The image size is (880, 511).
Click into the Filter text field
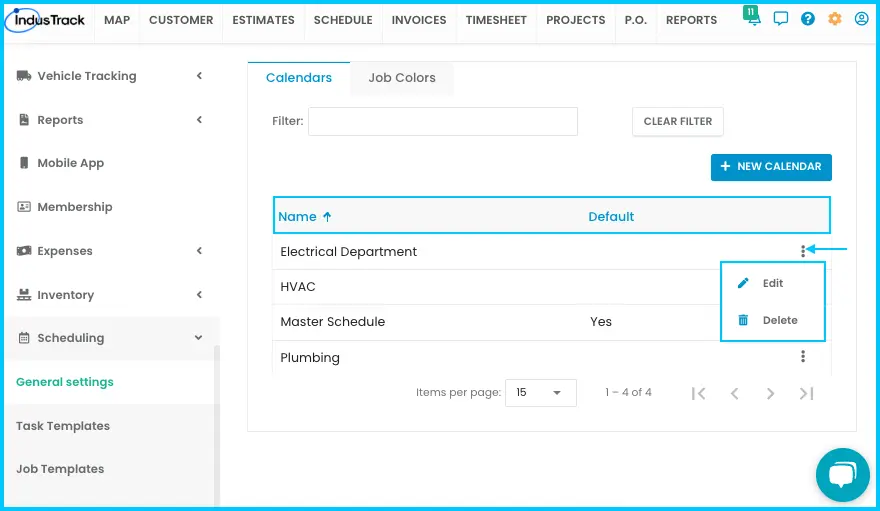[443, 121]
